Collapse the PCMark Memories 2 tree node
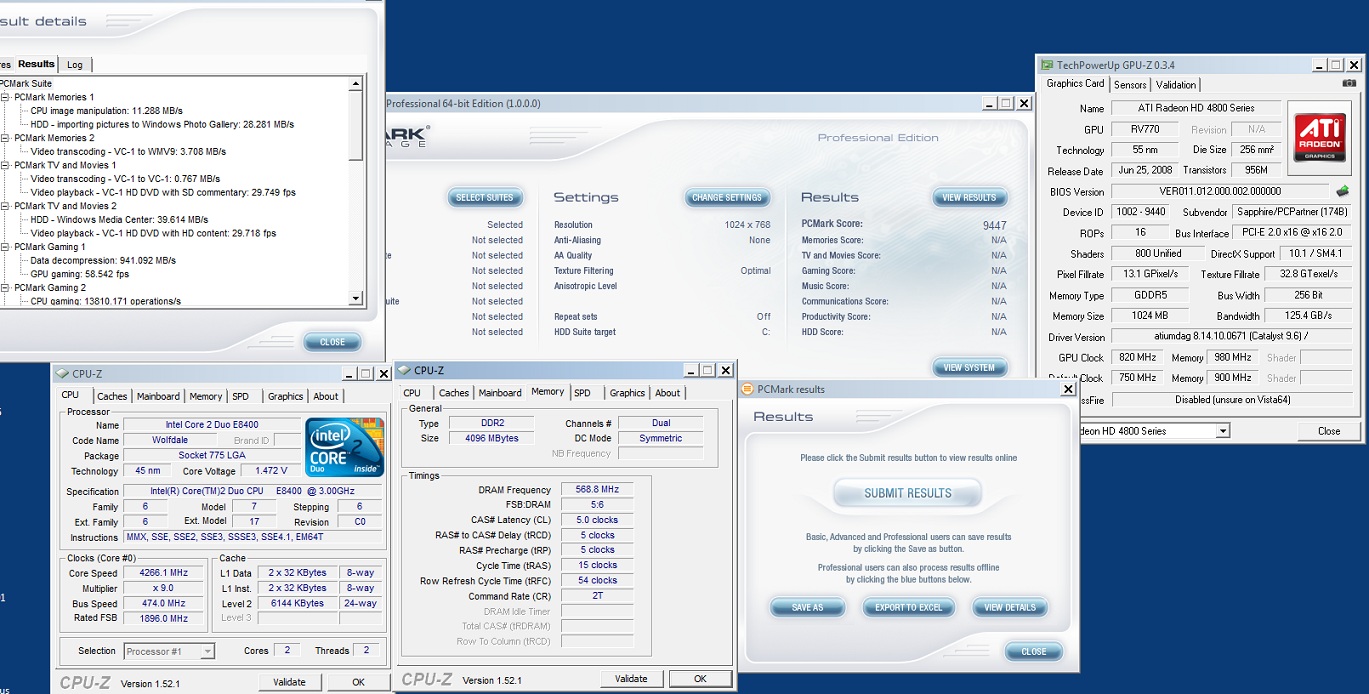Screen dimensions: 1369x694 click(x=6, y=138)
